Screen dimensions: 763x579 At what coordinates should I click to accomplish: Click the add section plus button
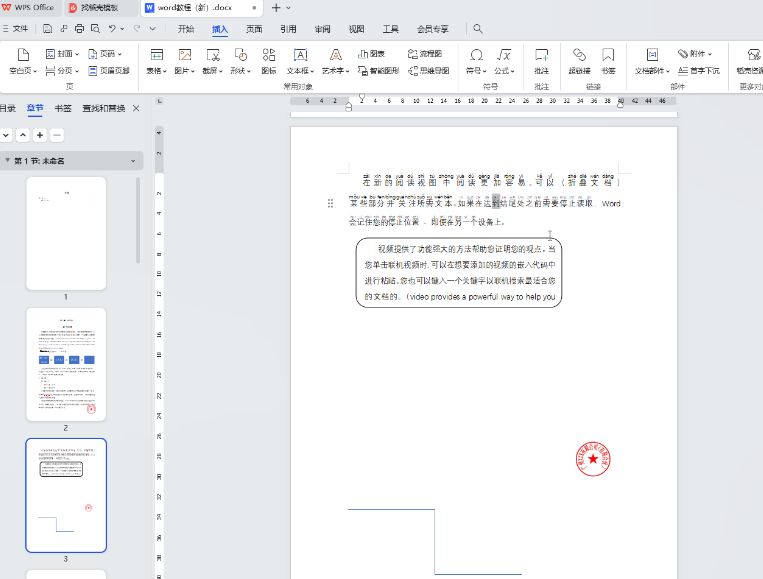[x=40, y=135]
